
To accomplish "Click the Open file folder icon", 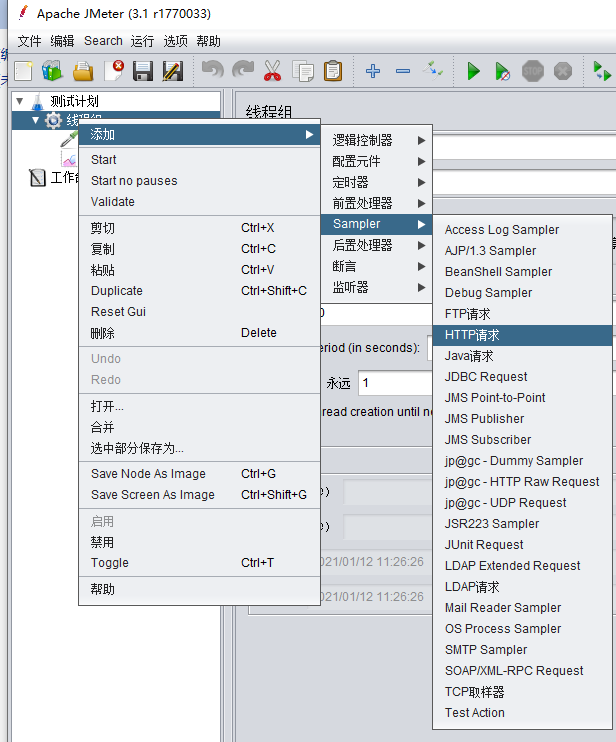I will (83, 71).
